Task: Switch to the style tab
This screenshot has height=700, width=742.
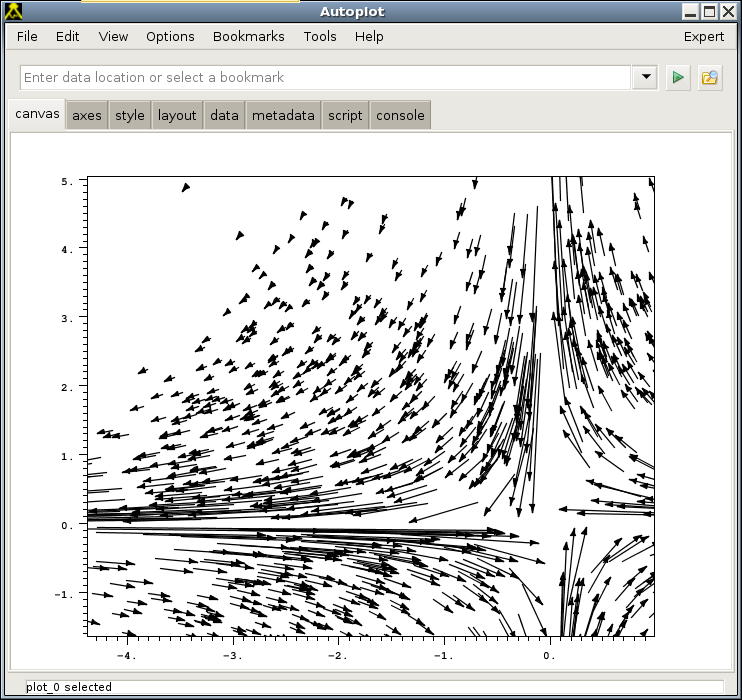Action: 130,115
